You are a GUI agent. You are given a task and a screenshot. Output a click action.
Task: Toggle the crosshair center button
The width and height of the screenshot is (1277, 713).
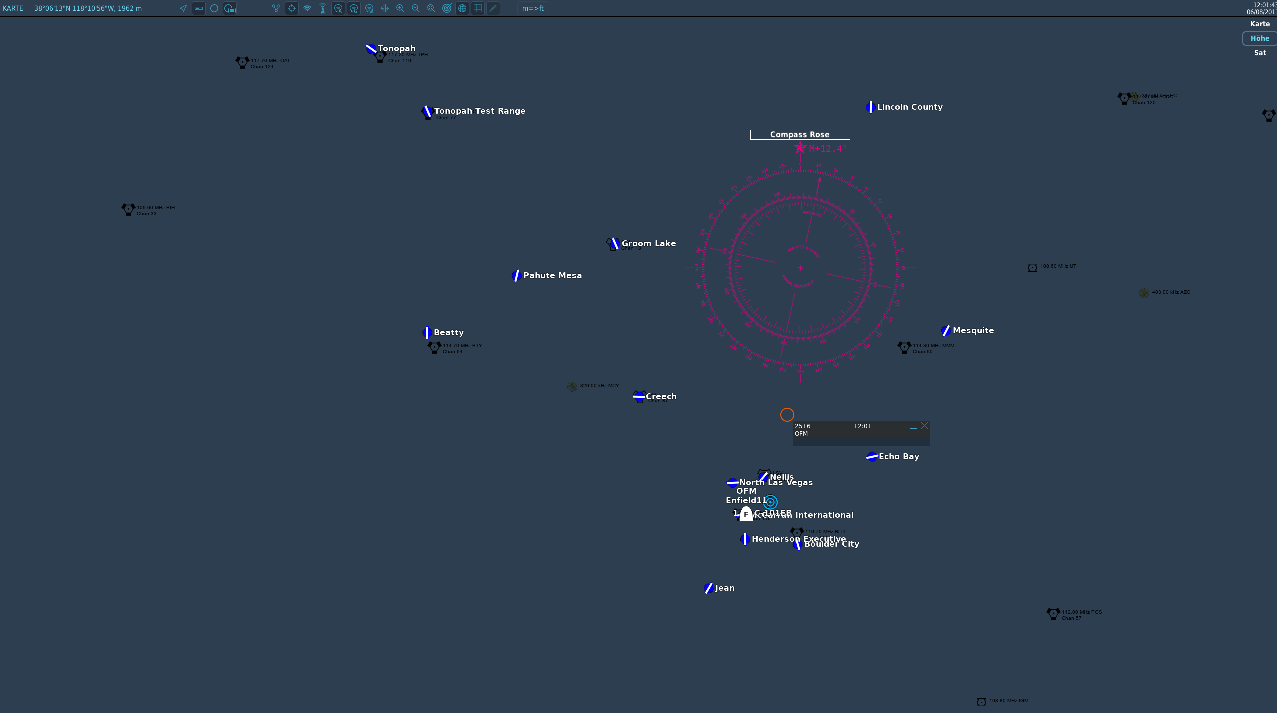[x=291, y=8]
